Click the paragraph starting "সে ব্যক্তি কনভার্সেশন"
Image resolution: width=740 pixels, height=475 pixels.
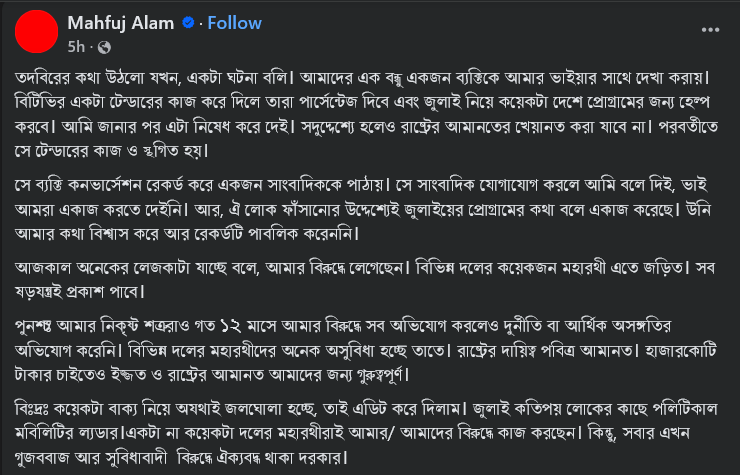(362, 209)
